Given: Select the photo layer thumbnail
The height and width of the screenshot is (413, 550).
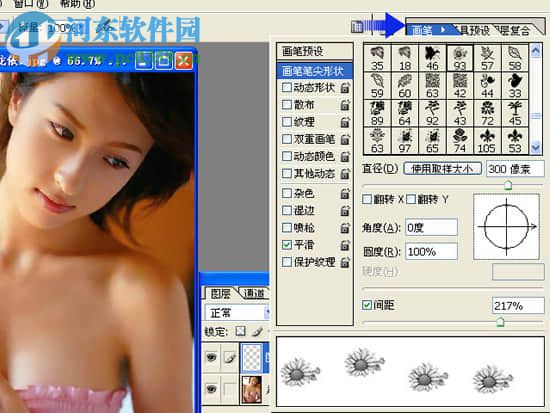Looking at the screenshot, I should [252, 389].
